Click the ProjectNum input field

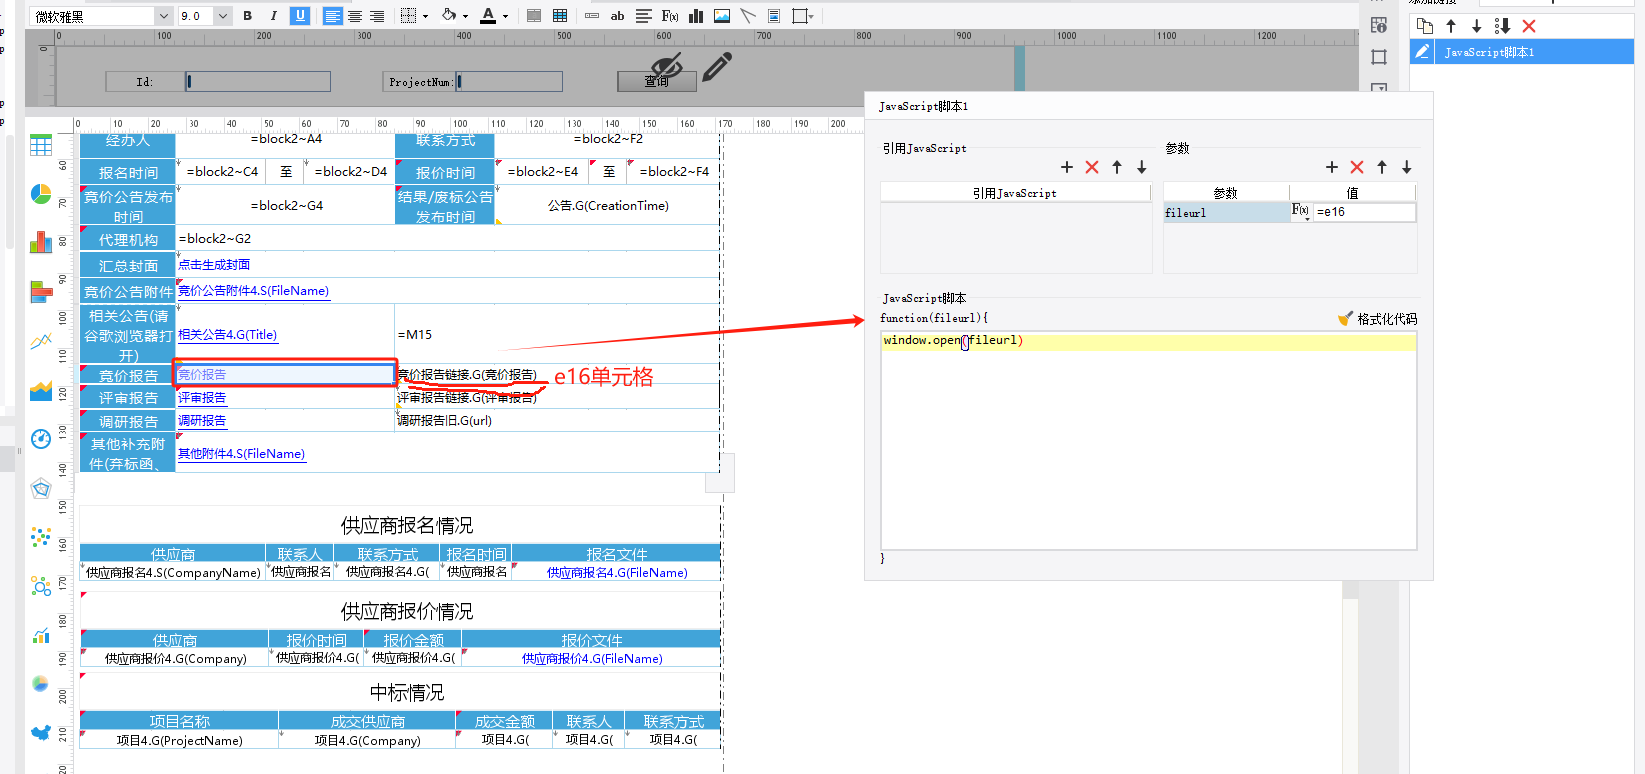pyautogui.click(x=509, y=82)
